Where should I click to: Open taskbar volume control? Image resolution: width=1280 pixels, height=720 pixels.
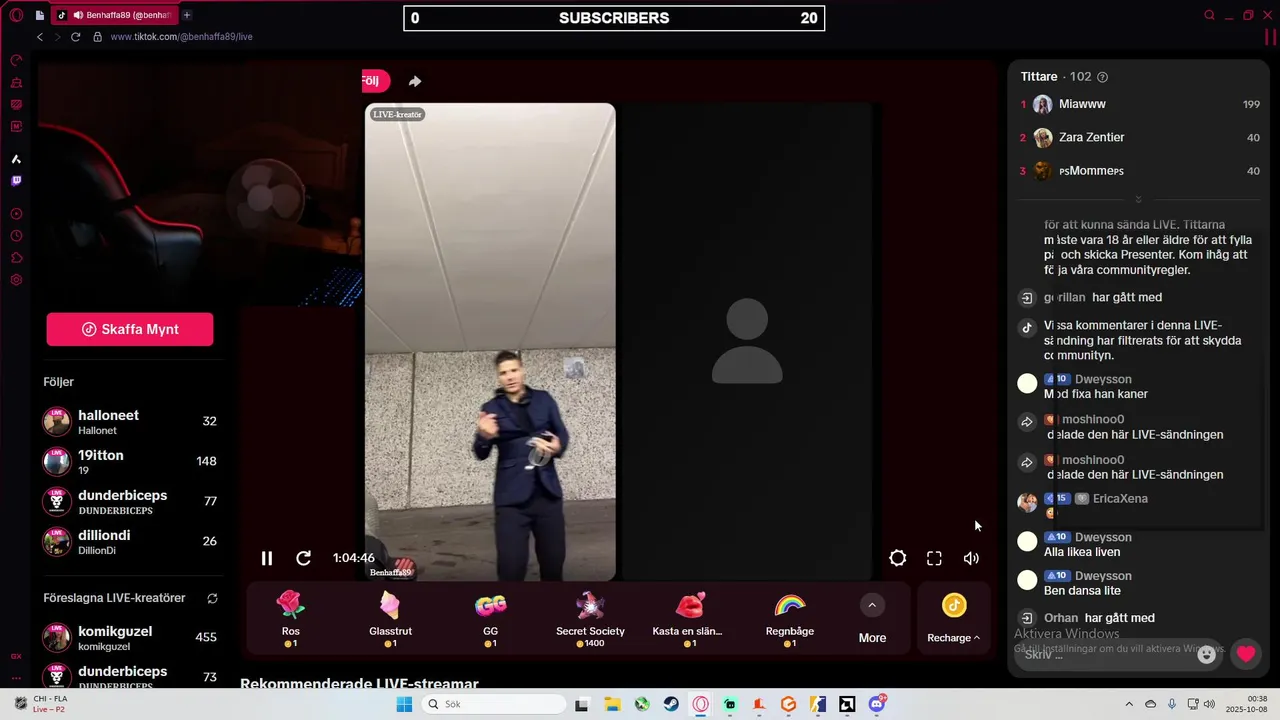pos(1210,704)
